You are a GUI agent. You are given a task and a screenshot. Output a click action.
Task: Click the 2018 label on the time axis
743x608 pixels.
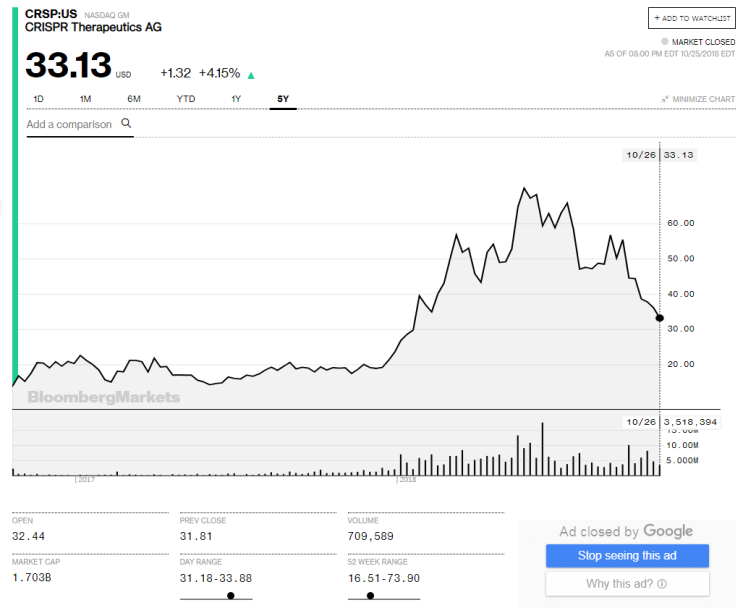click(x=408, y=480)
